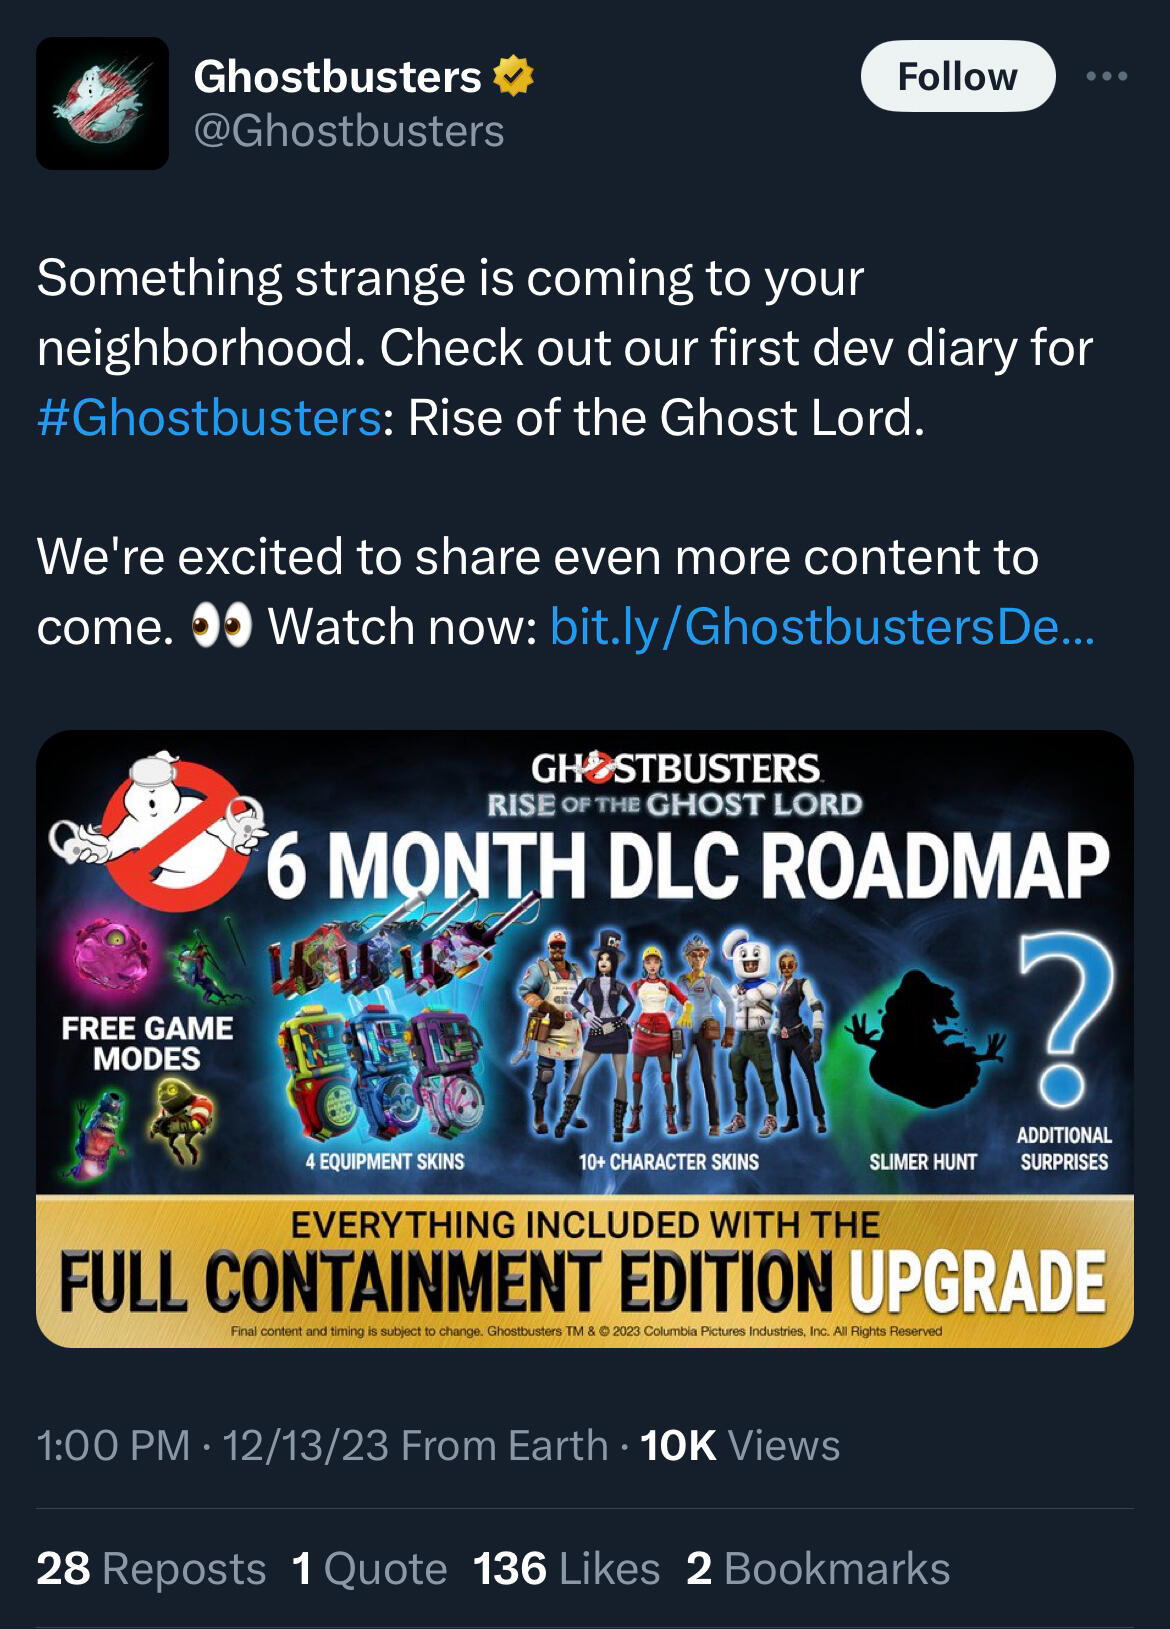The image size is (1170, 1629).
Task: Open the three-dot more options menu
Action: point(1108,76)
